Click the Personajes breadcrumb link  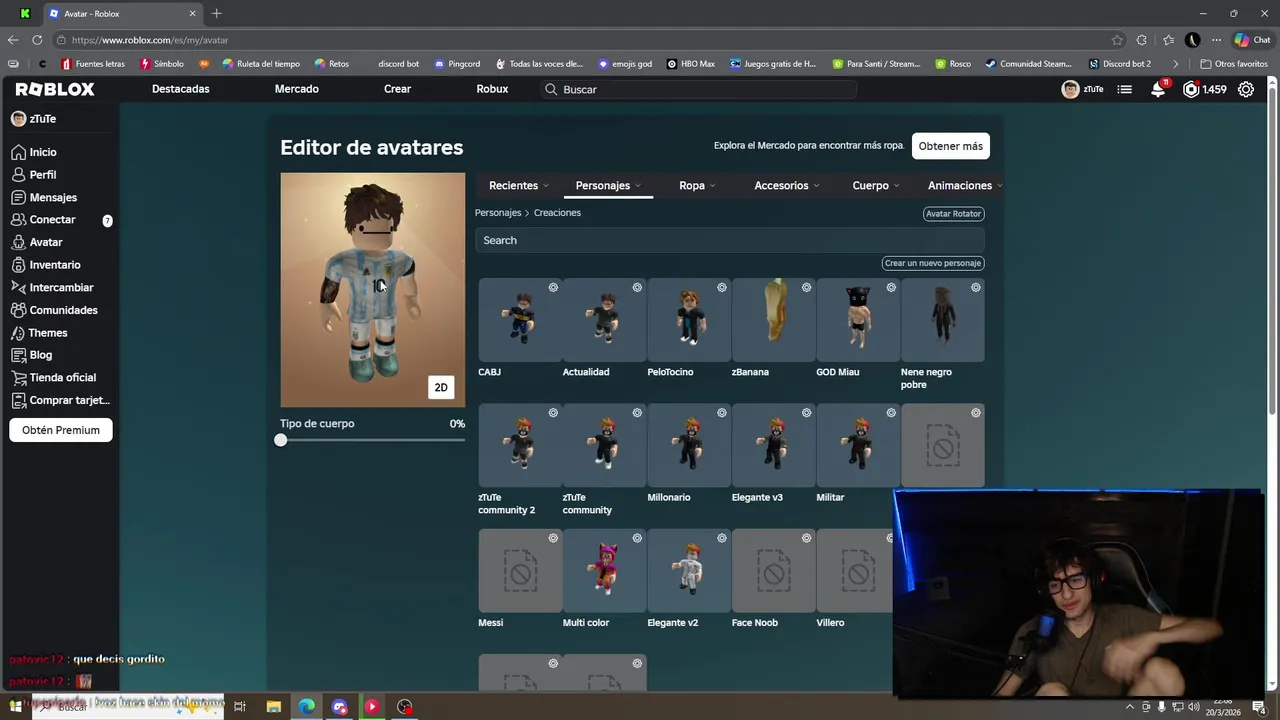pyautogui.click(x=498, y=213)
